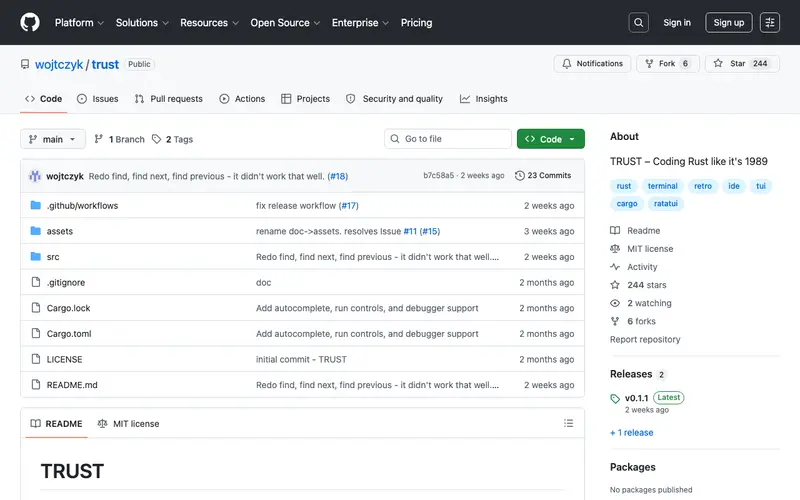This screenshot has width=800, height=500.
Task: Open the green Code dropdown button
Action: (x=551, y=139)
